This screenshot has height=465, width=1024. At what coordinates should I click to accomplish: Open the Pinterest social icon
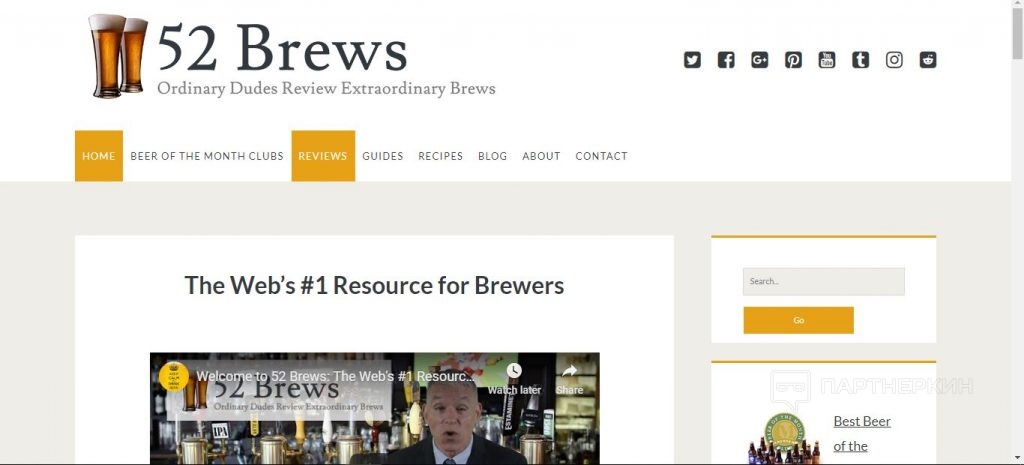793,60
